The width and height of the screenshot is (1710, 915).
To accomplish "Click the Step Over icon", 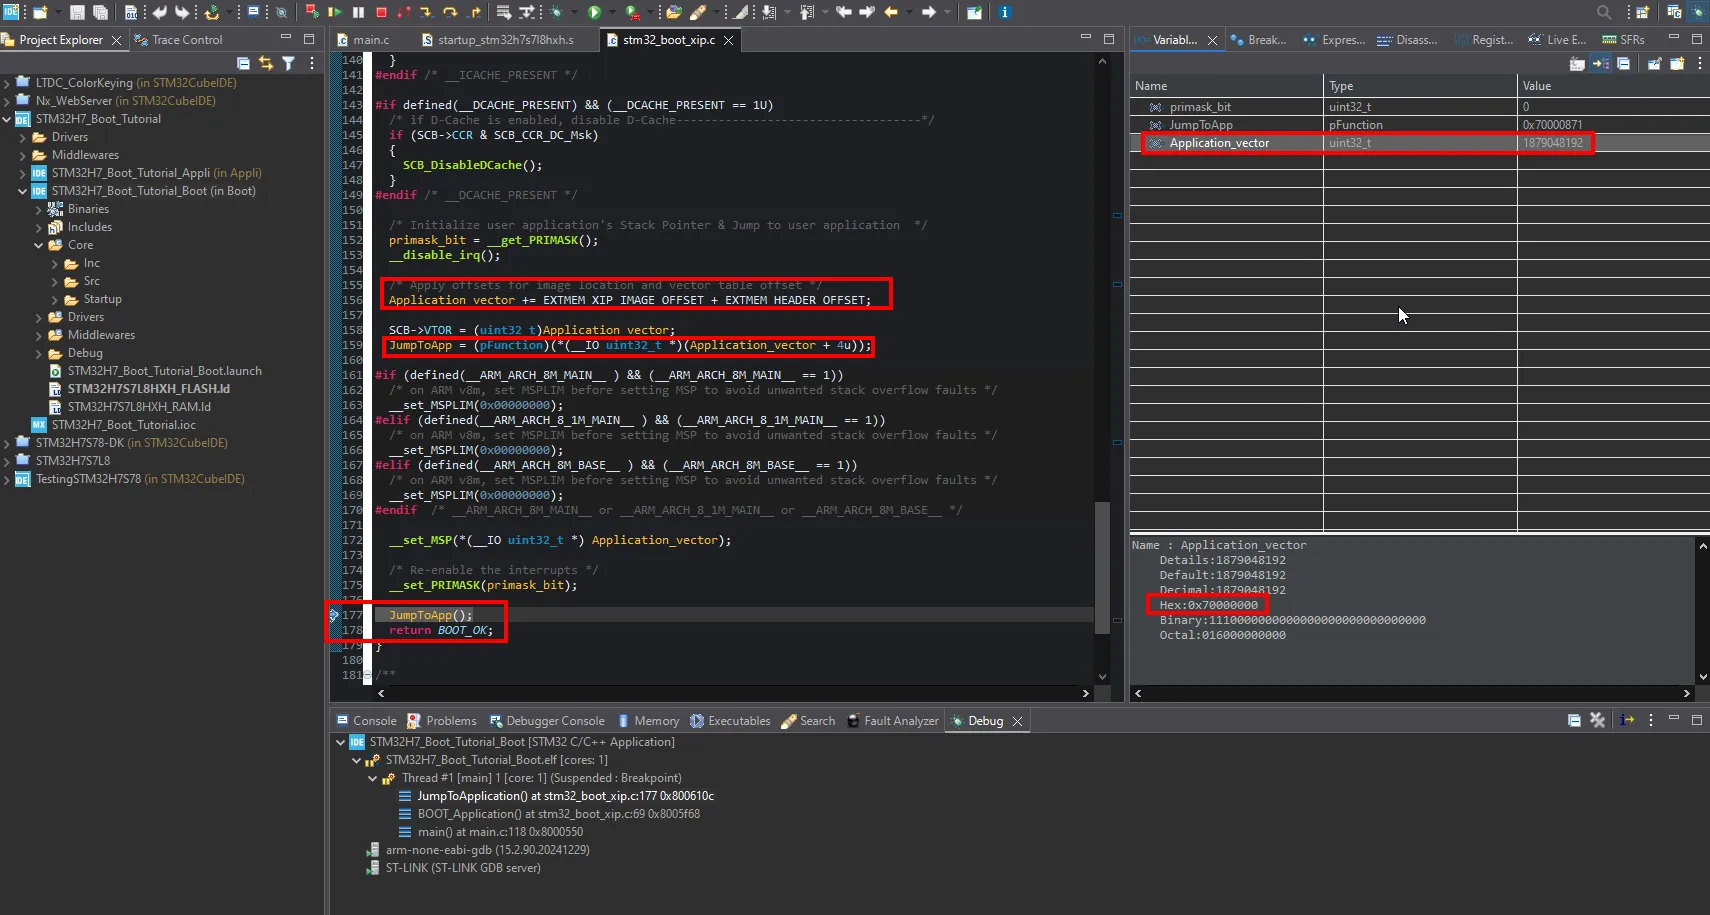I will (x=450, y=12).
